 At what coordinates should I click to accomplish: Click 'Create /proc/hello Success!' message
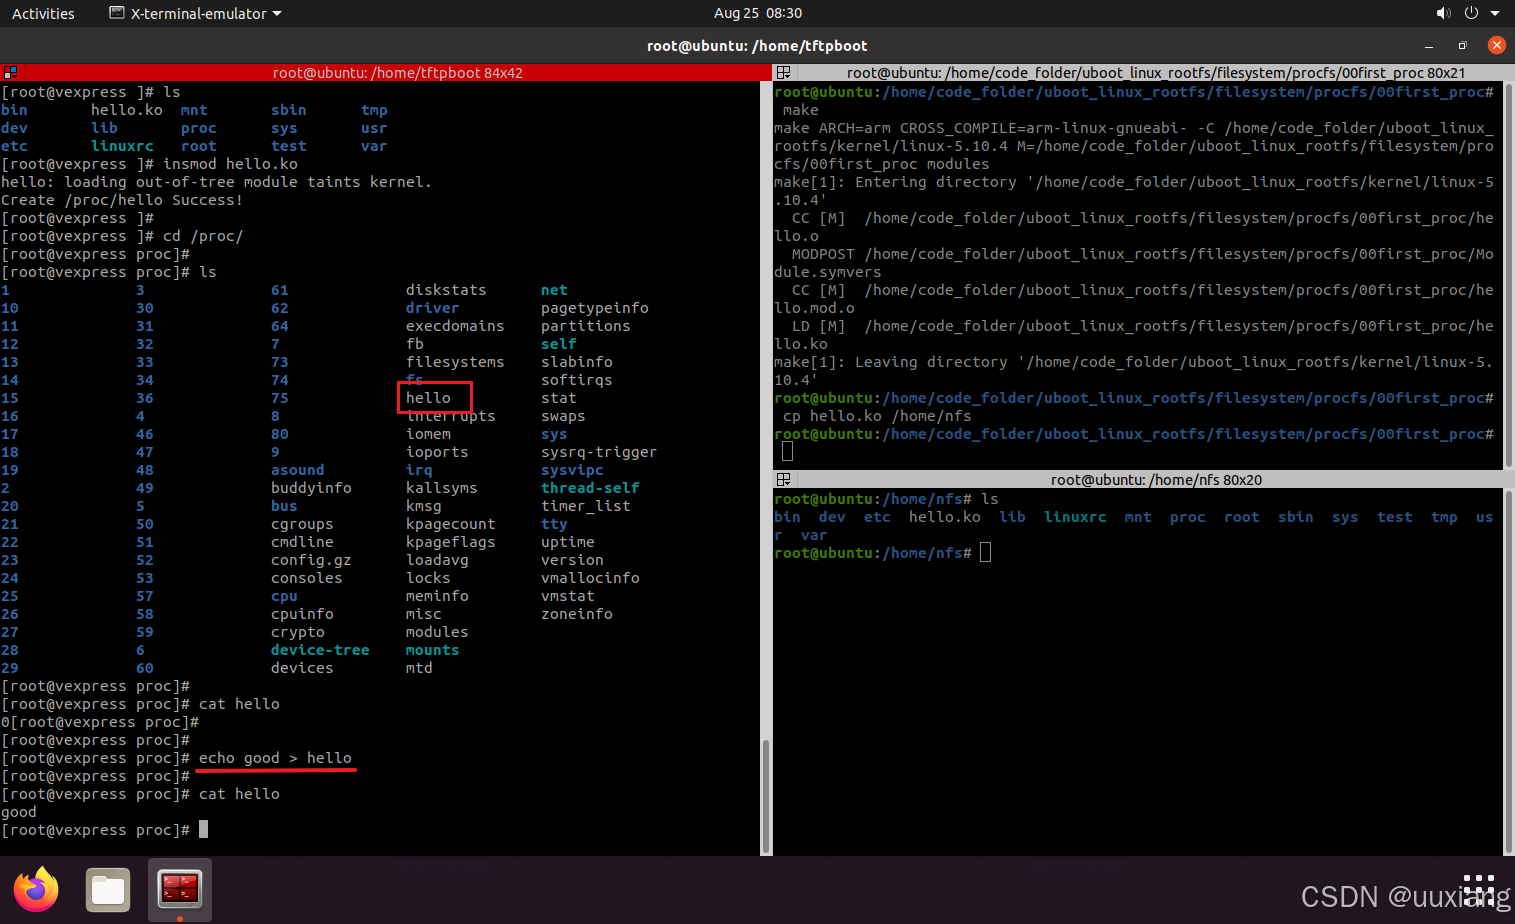click(x=122, y=199)
